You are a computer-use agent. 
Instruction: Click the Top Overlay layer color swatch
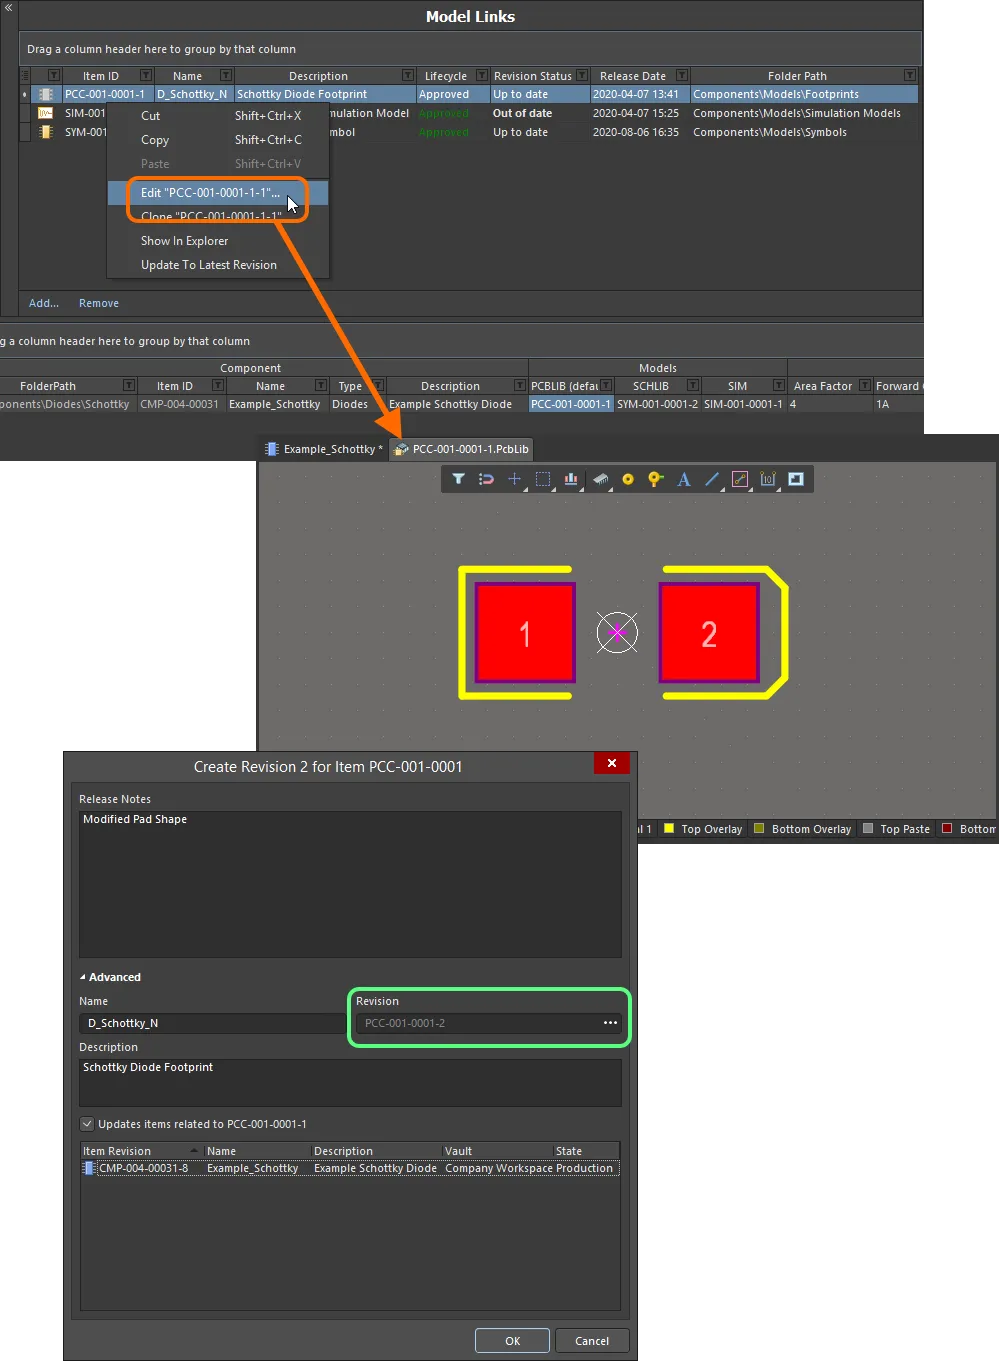667,828
